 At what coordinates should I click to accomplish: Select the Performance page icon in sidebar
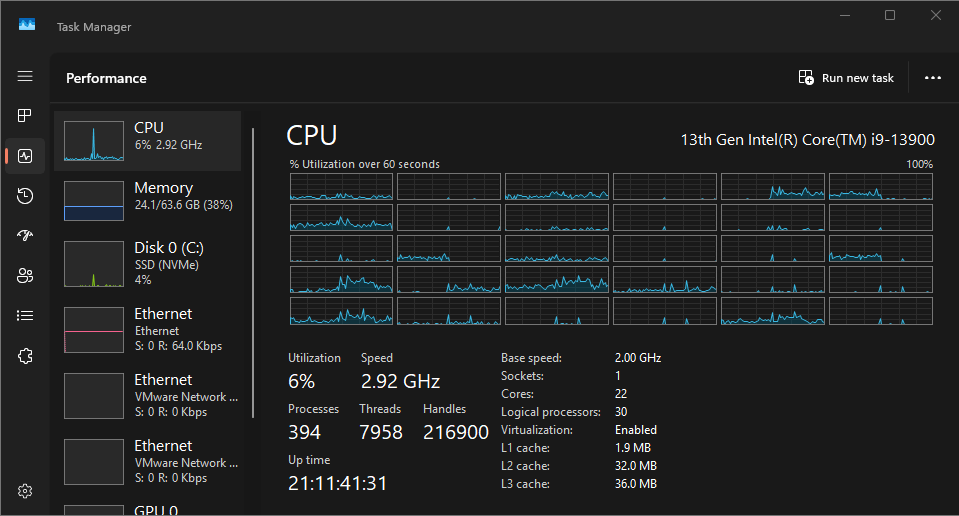[25, 156]
